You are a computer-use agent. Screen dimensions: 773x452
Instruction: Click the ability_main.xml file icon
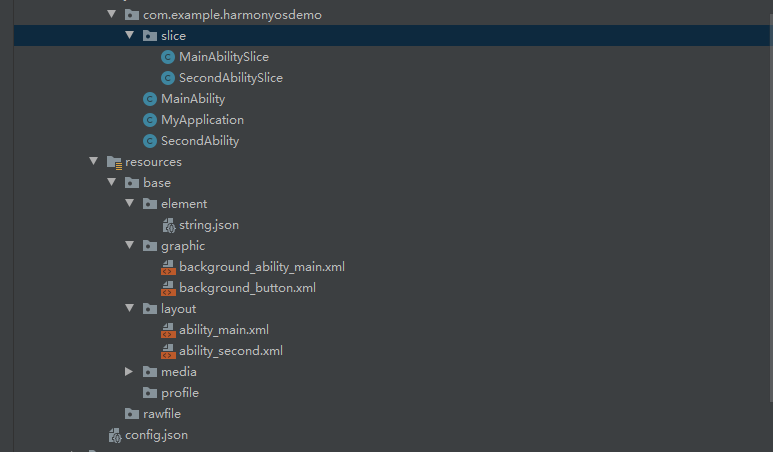click(x=168, y=330)
